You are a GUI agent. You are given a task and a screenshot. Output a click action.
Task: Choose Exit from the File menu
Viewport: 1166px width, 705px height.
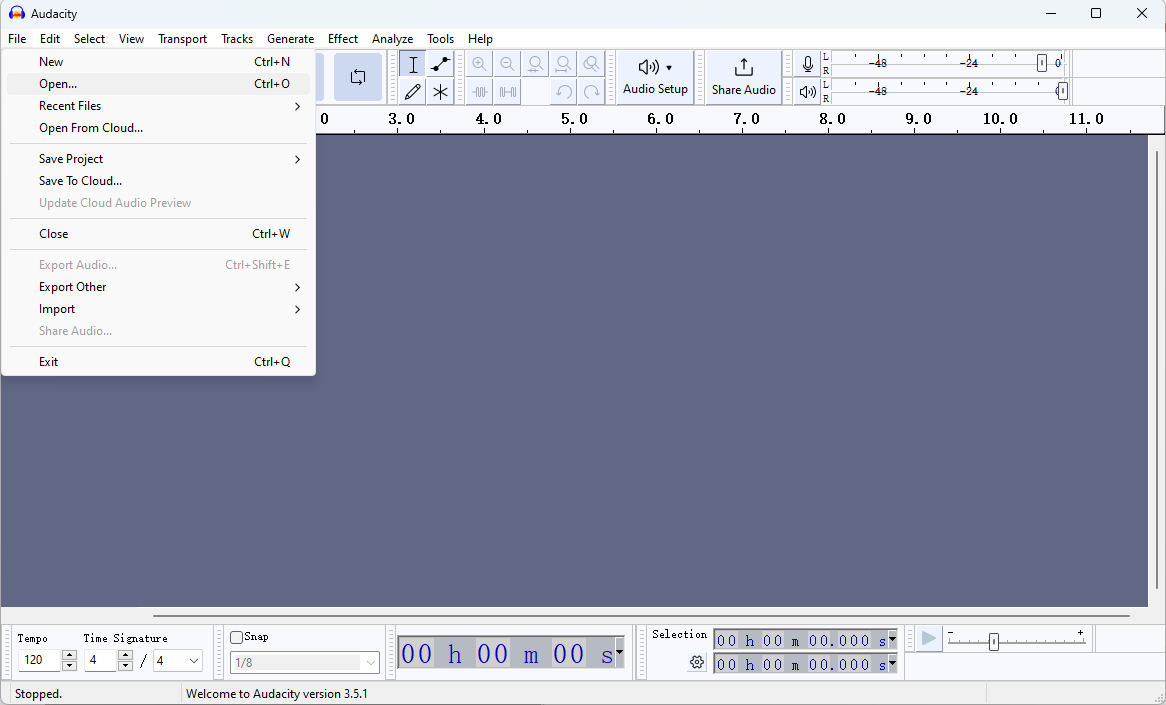pyautogui.click(x=158, y=362)
